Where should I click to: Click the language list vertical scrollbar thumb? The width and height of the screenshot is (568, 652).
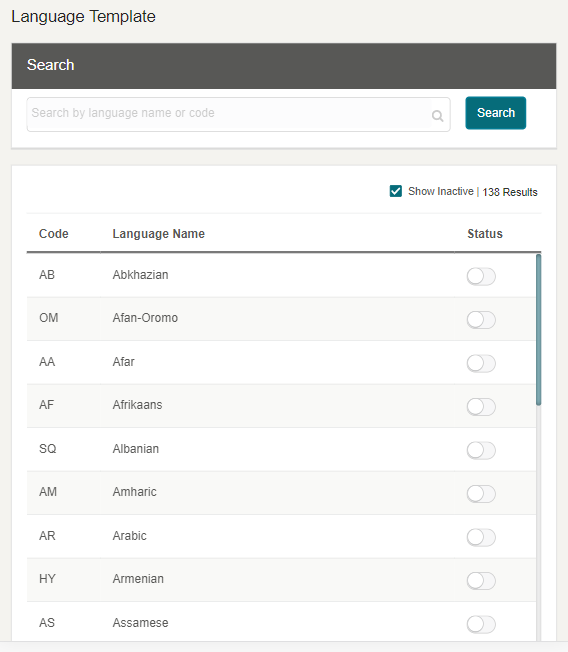point(538,330)
